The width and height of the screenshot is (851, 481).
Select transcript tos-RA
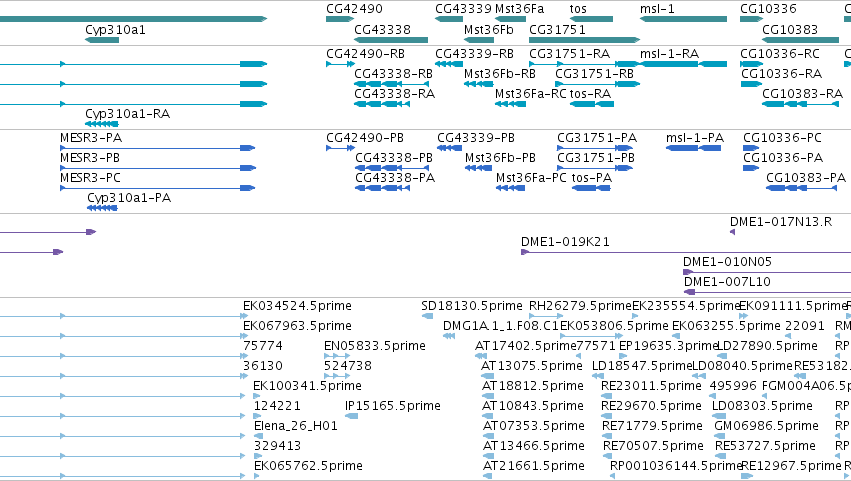[590, 94]
